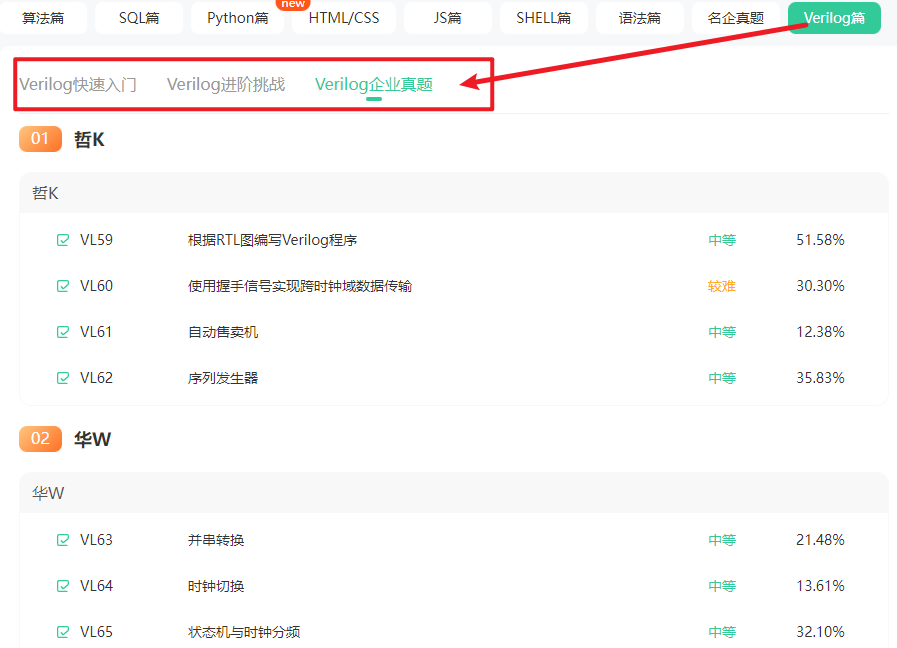
Task: Click the new badge above HTML/CSS
Action: (x=293, y=4)
